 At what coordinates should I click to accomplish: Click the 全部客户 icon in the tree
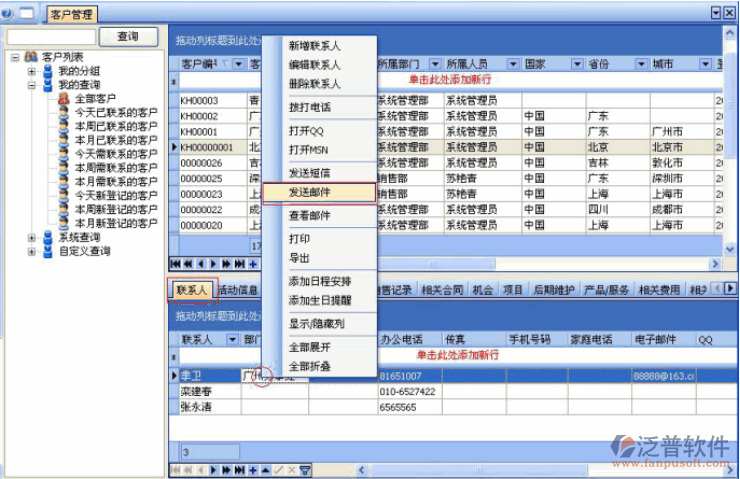click(63, 100)
